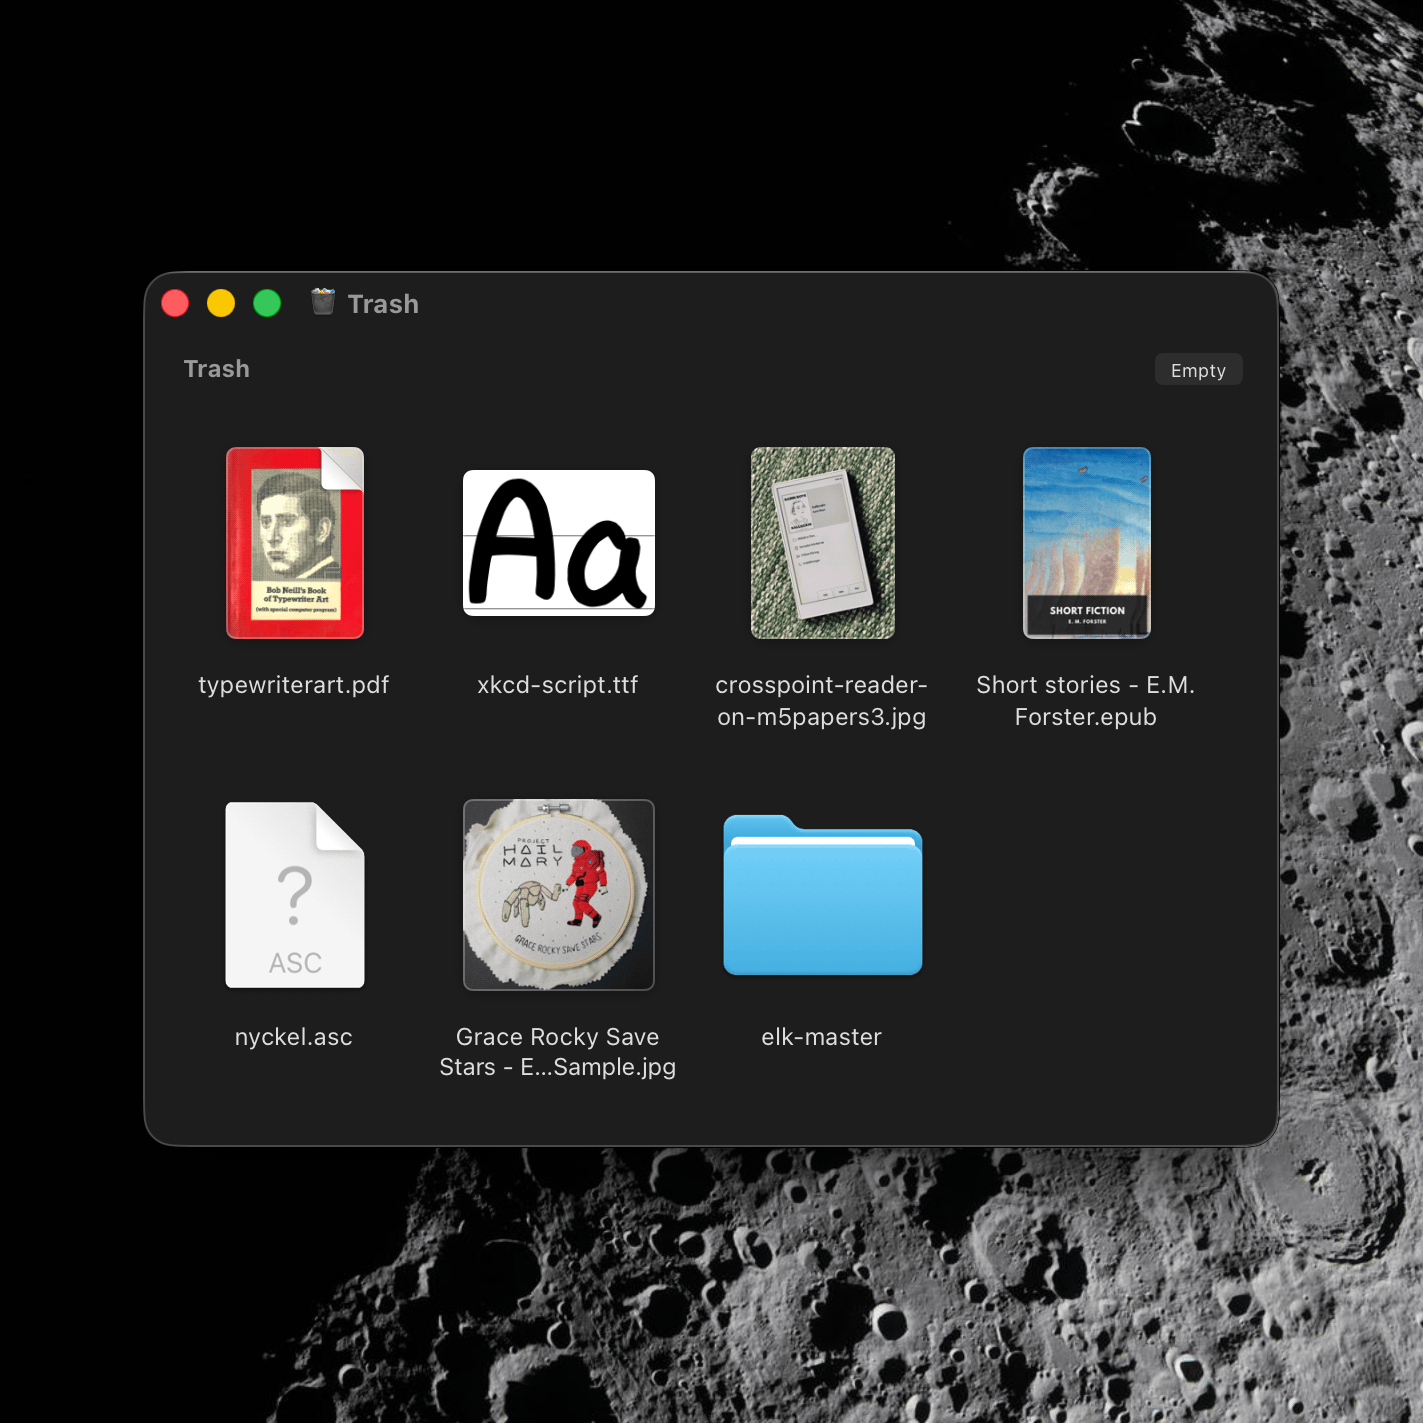Open the Short stories - E.M. Forster.epub icon
The height and width of the screenshot is (1423, 1423).
click(x=1086, y=543)
